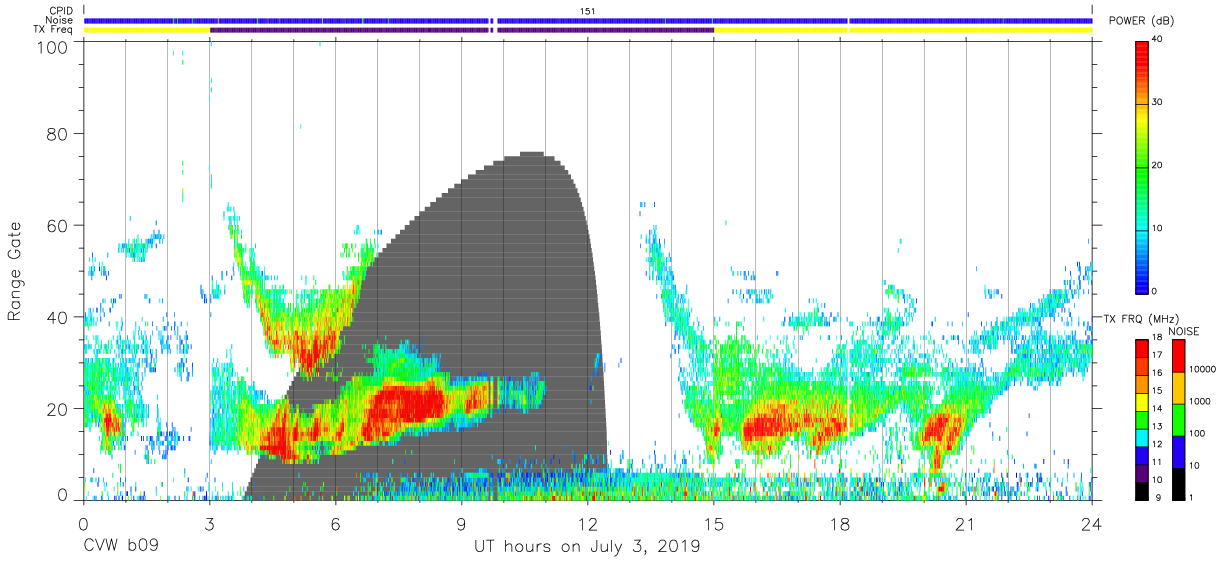Click the blue Noise indicator bar
Viewport: 1228px width, 567px height.
[x=588, y=20]
